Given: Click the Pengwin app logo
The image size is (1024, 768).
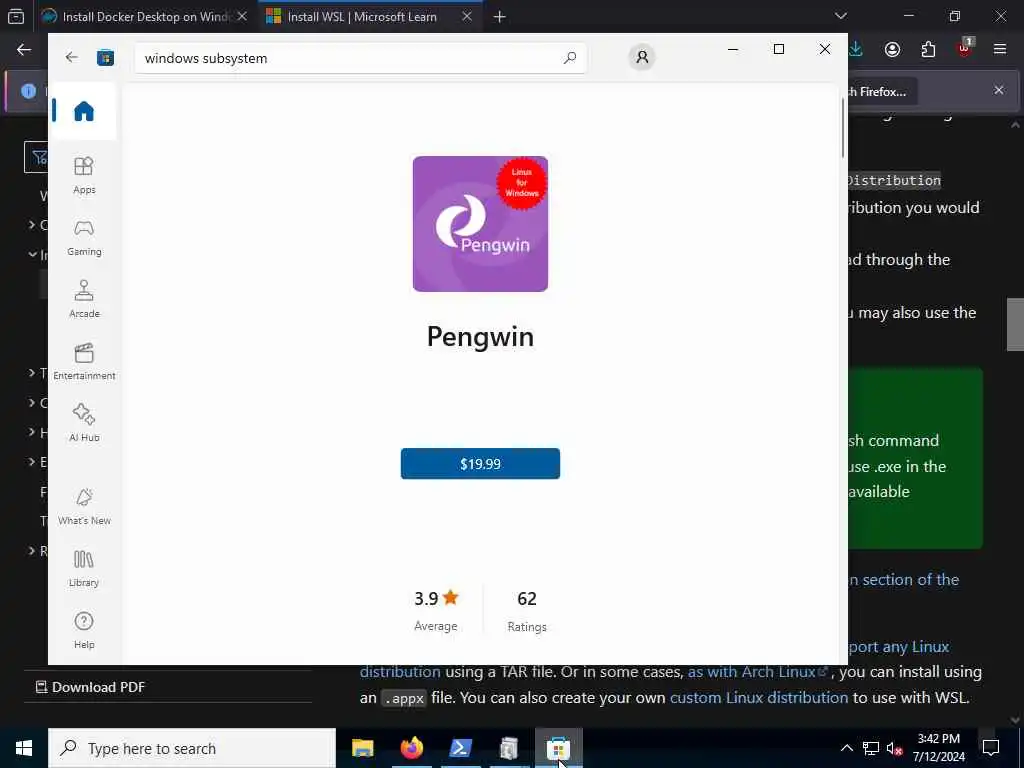Looking at the screenshot, I should click(480, 224).
